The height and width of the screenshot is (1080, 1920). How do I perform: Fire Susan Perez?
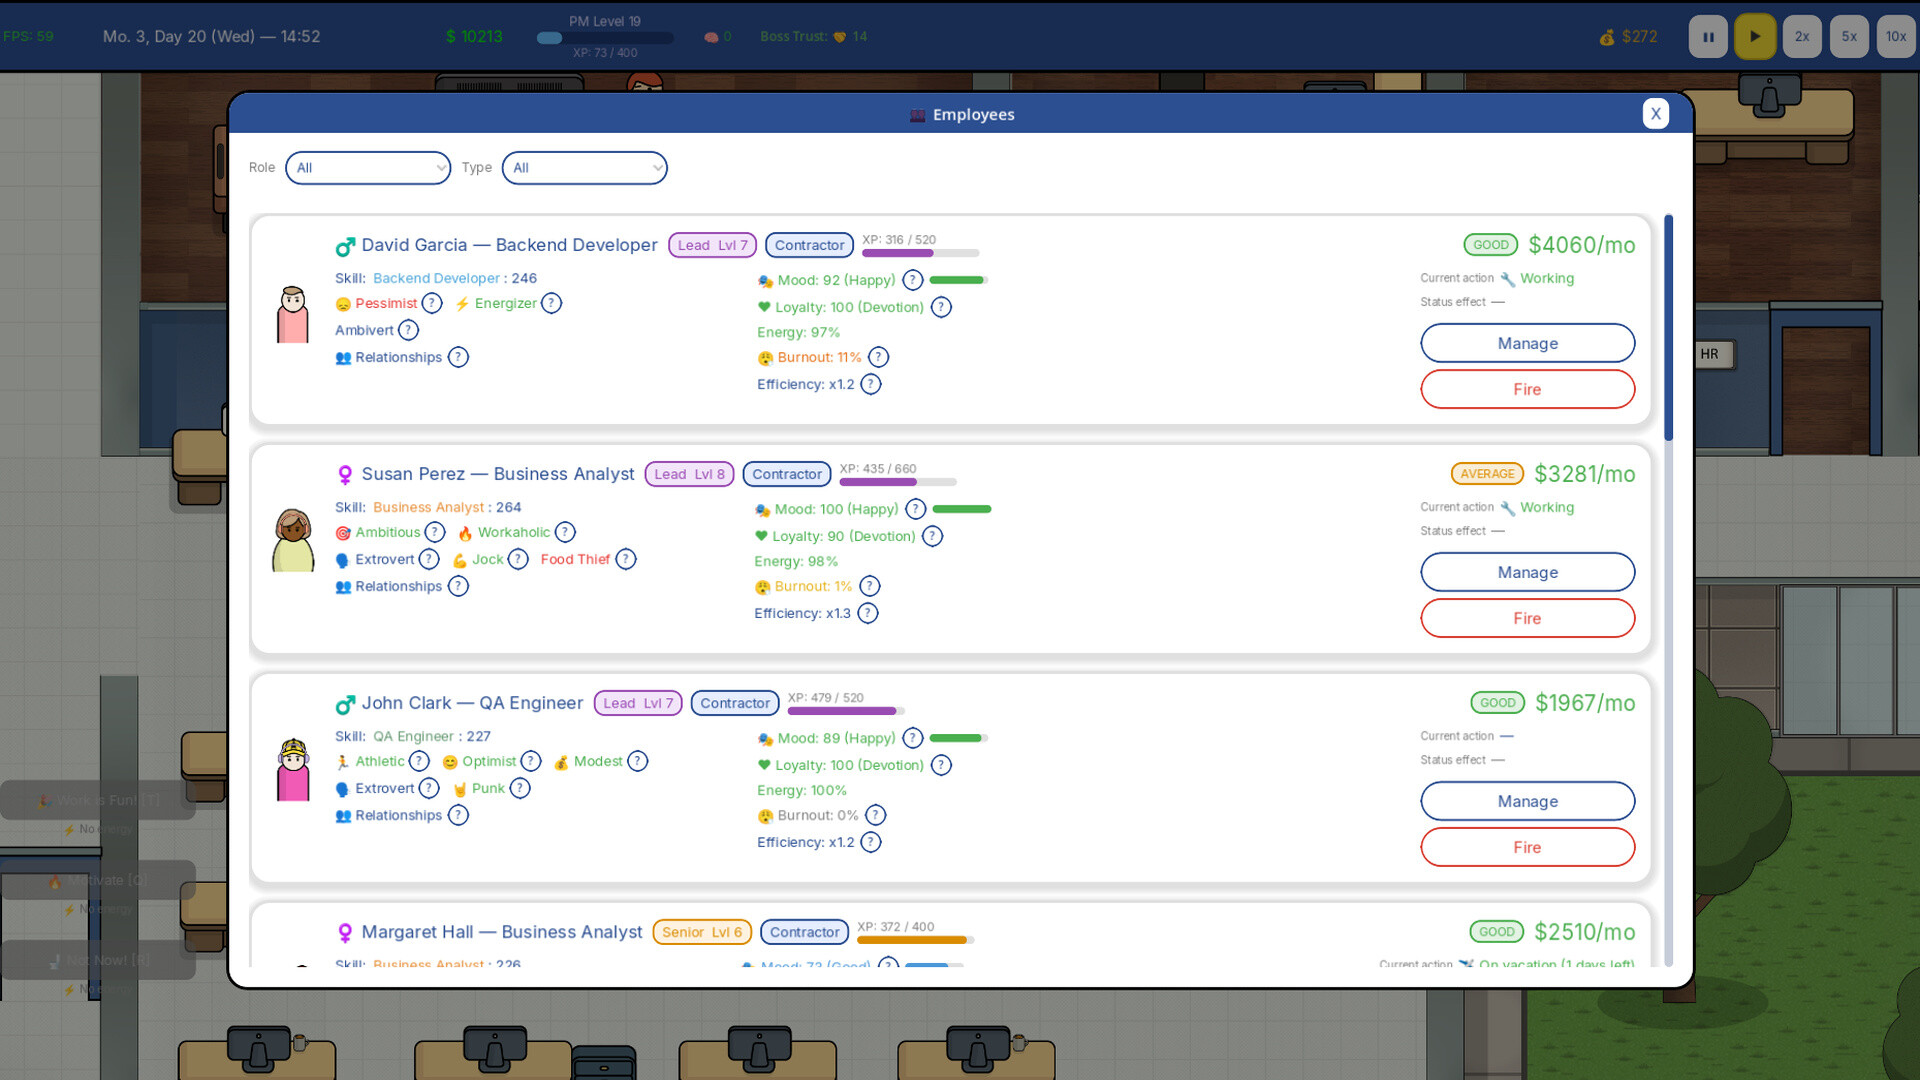click(x=1527, y=618)
